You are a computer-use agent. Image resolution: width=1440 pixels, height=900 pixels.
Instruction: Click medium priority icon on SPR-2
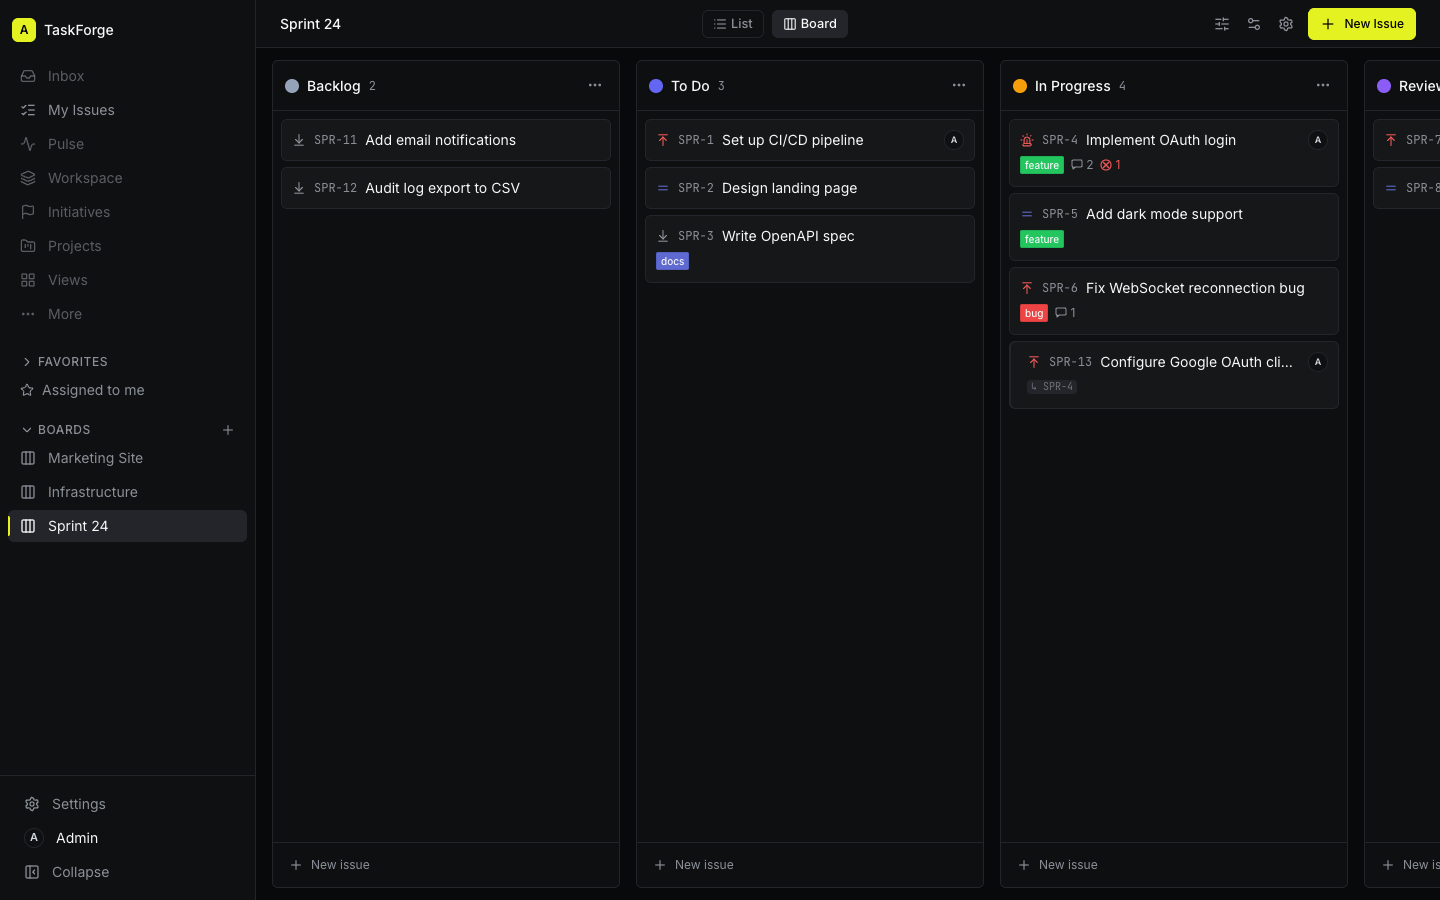[663, 188]
